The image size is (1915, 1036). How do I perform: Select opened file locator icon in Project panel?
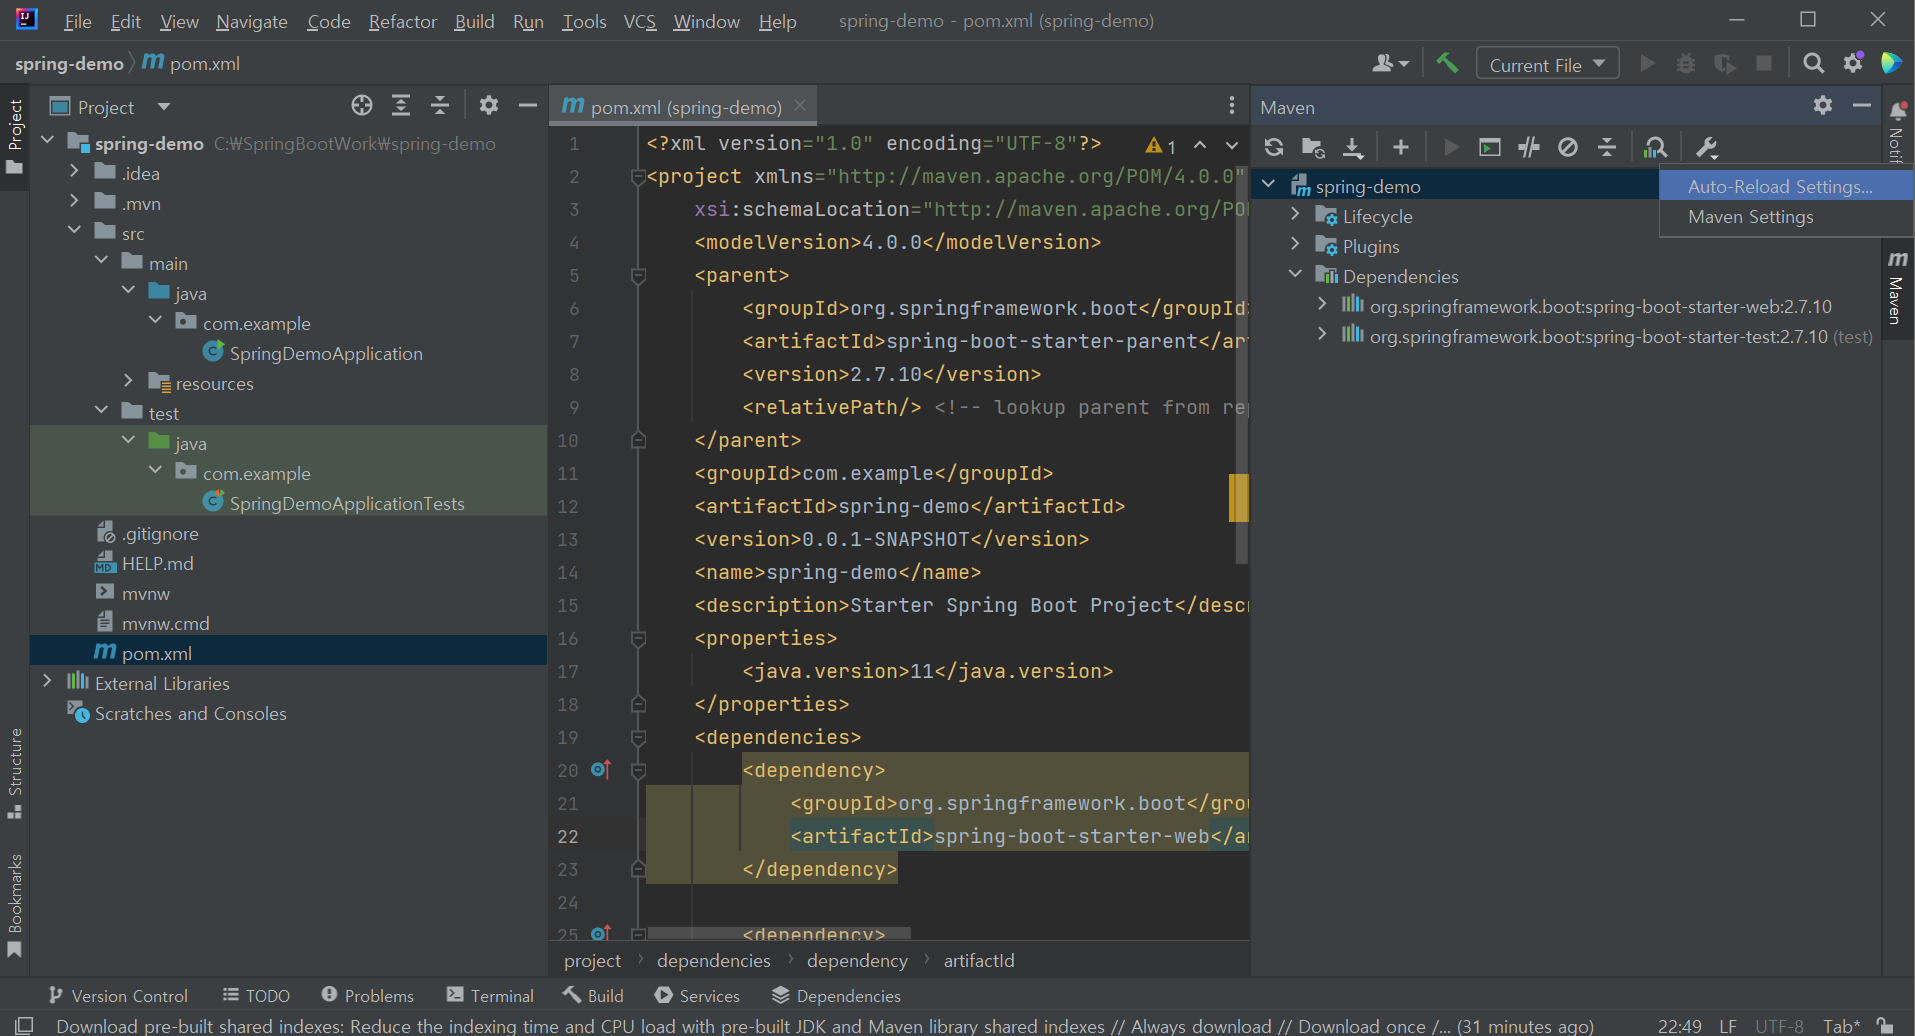click(362, 105)
